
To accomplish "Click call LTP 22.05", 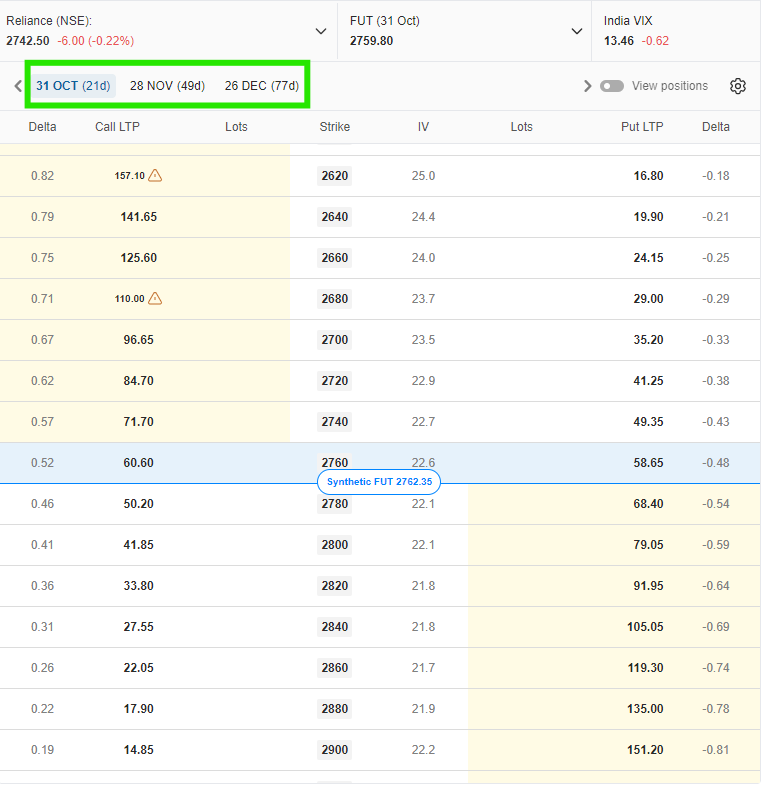I will (x=139, y=668).
